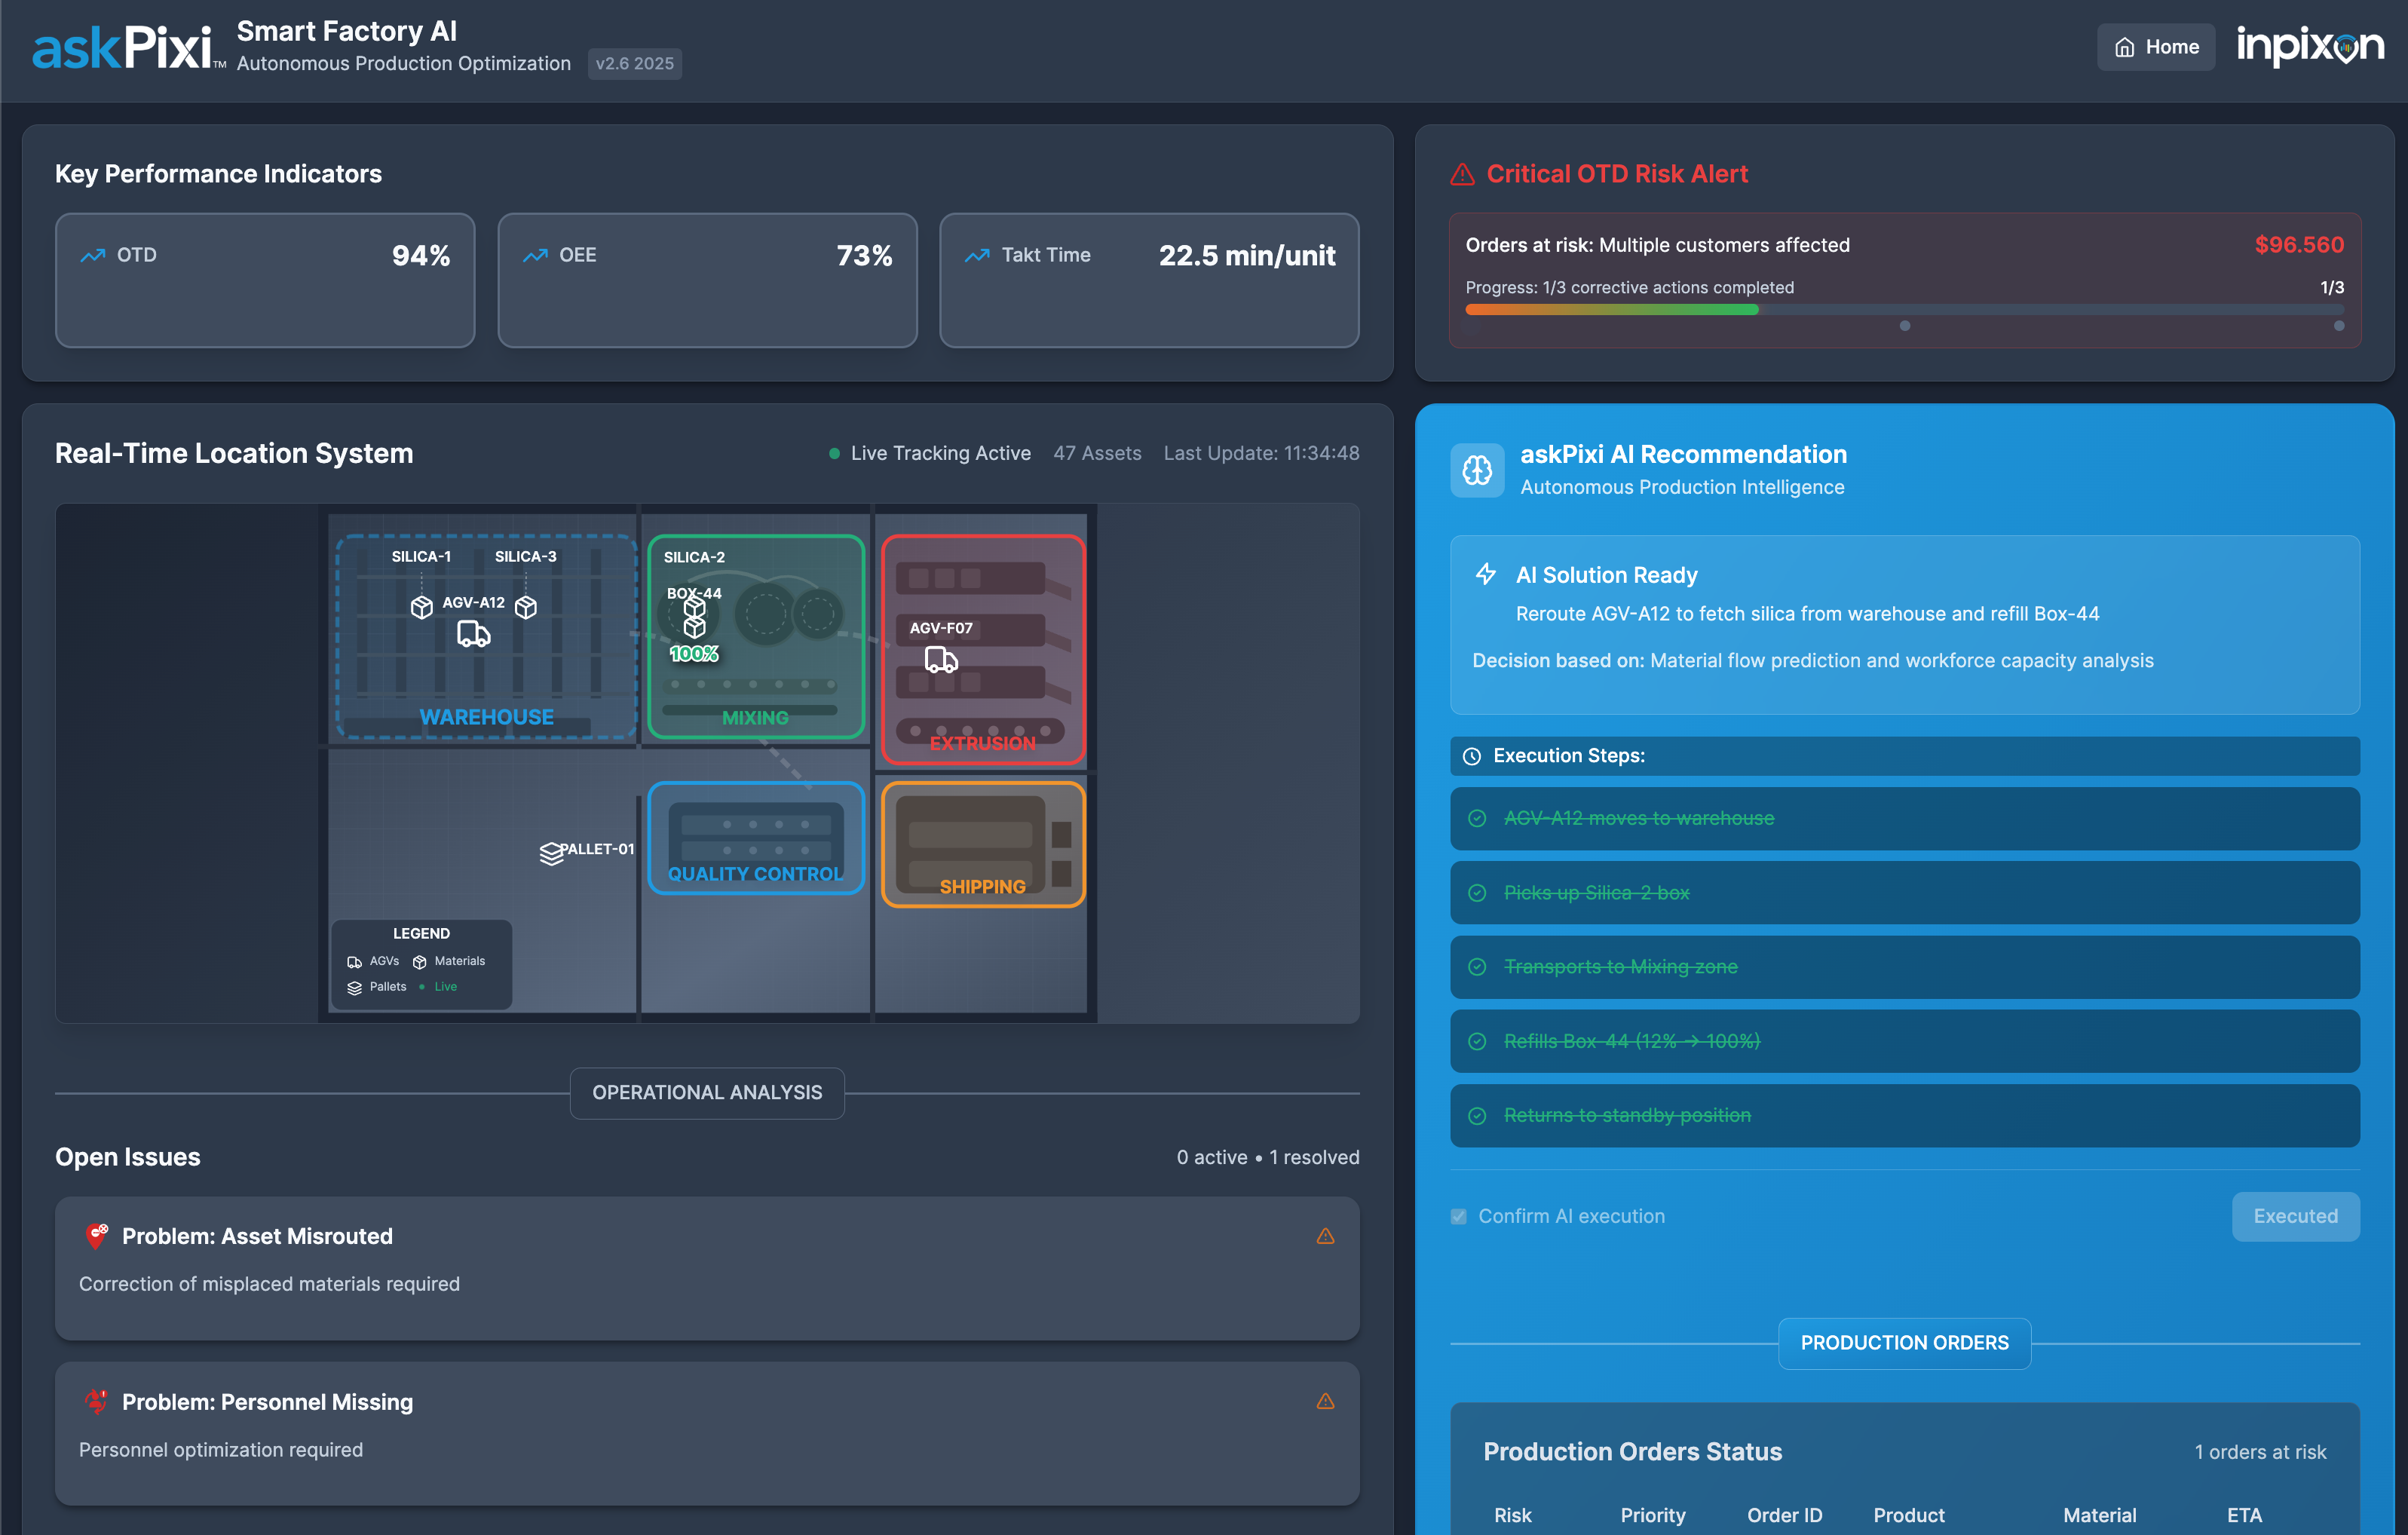This screenshot has width=2408, height=1535.
Task: Click the brain icon beside askPixi AI Recommendation
Action: [1477, 470]
